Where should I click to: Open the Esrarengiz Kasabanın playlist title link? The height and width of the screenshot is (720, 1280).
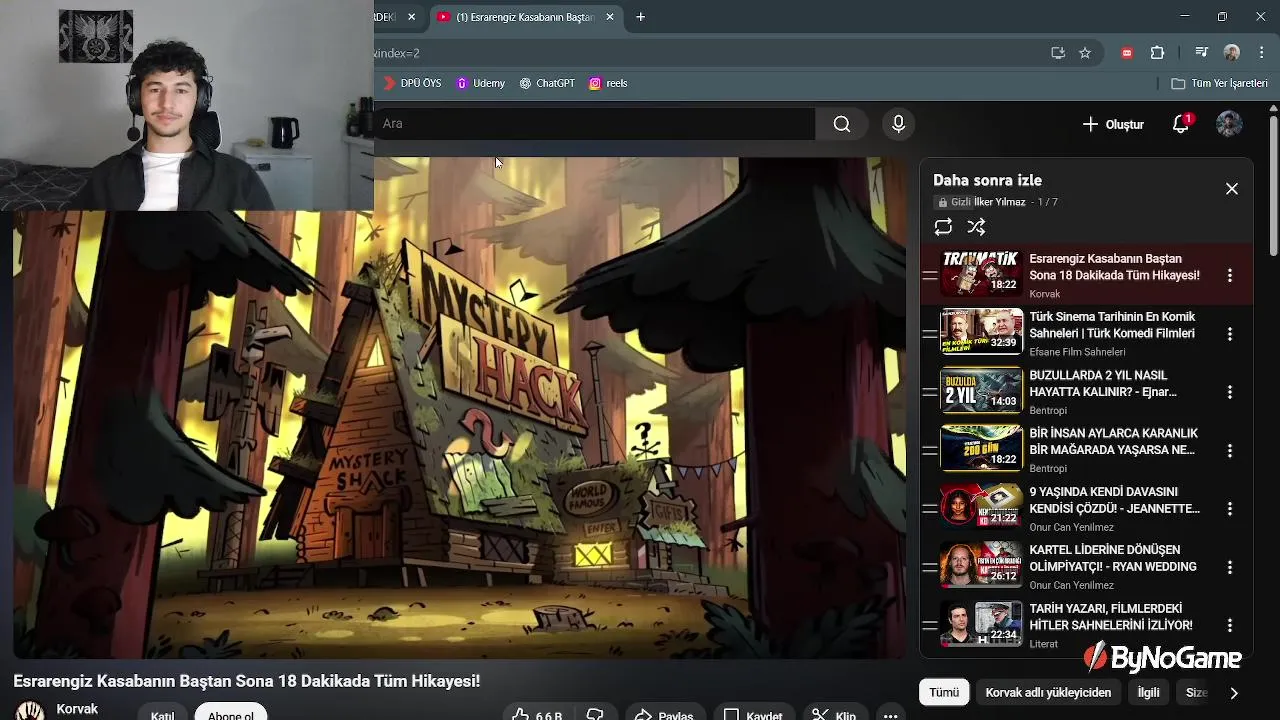1114,267
